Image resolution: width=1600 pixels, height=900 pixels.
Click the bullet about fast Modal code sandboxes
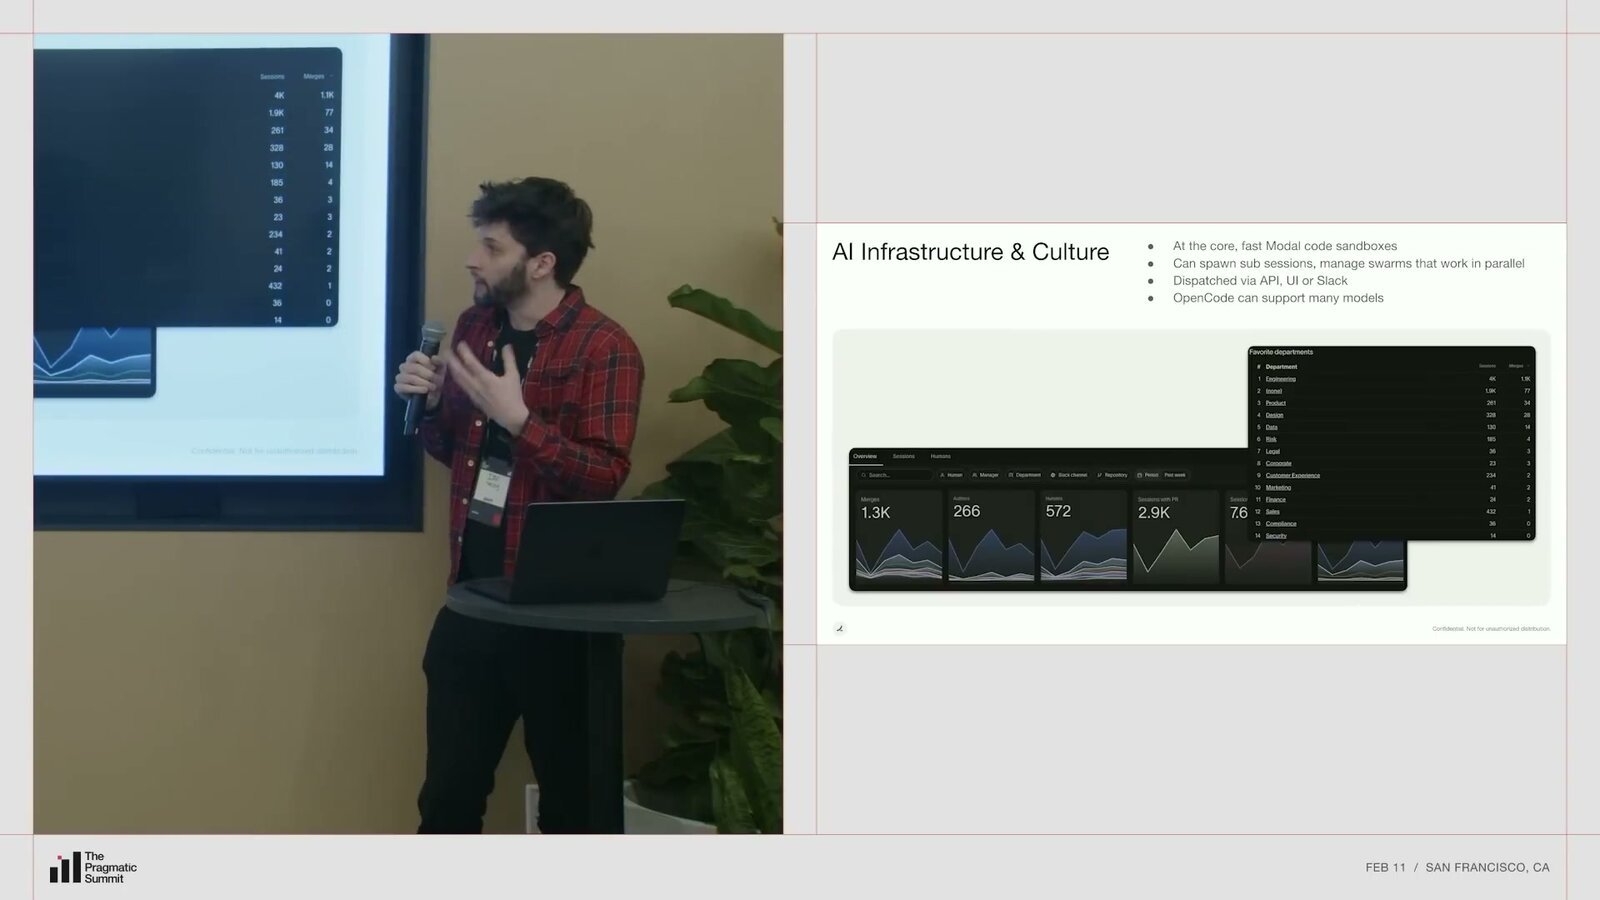pos(1285,246)
